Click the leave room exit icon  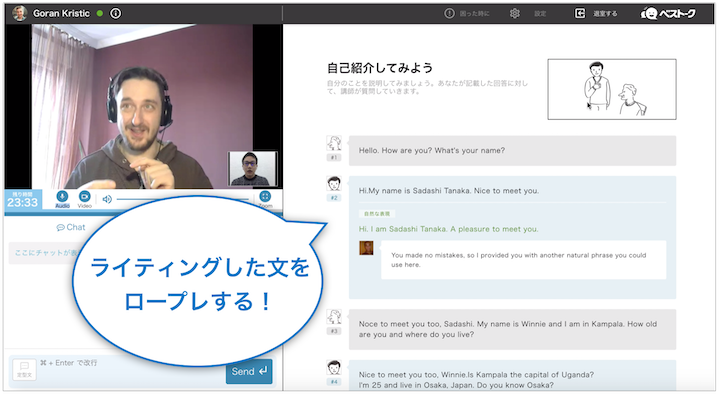click(x=580, y=13)
